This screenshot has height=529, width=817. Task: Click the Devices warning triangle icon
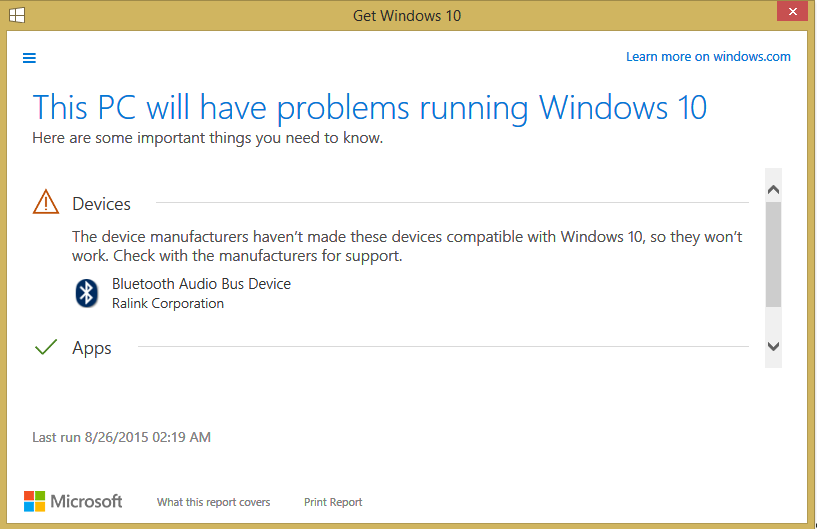pyautogui.click(x=46, y=203)
